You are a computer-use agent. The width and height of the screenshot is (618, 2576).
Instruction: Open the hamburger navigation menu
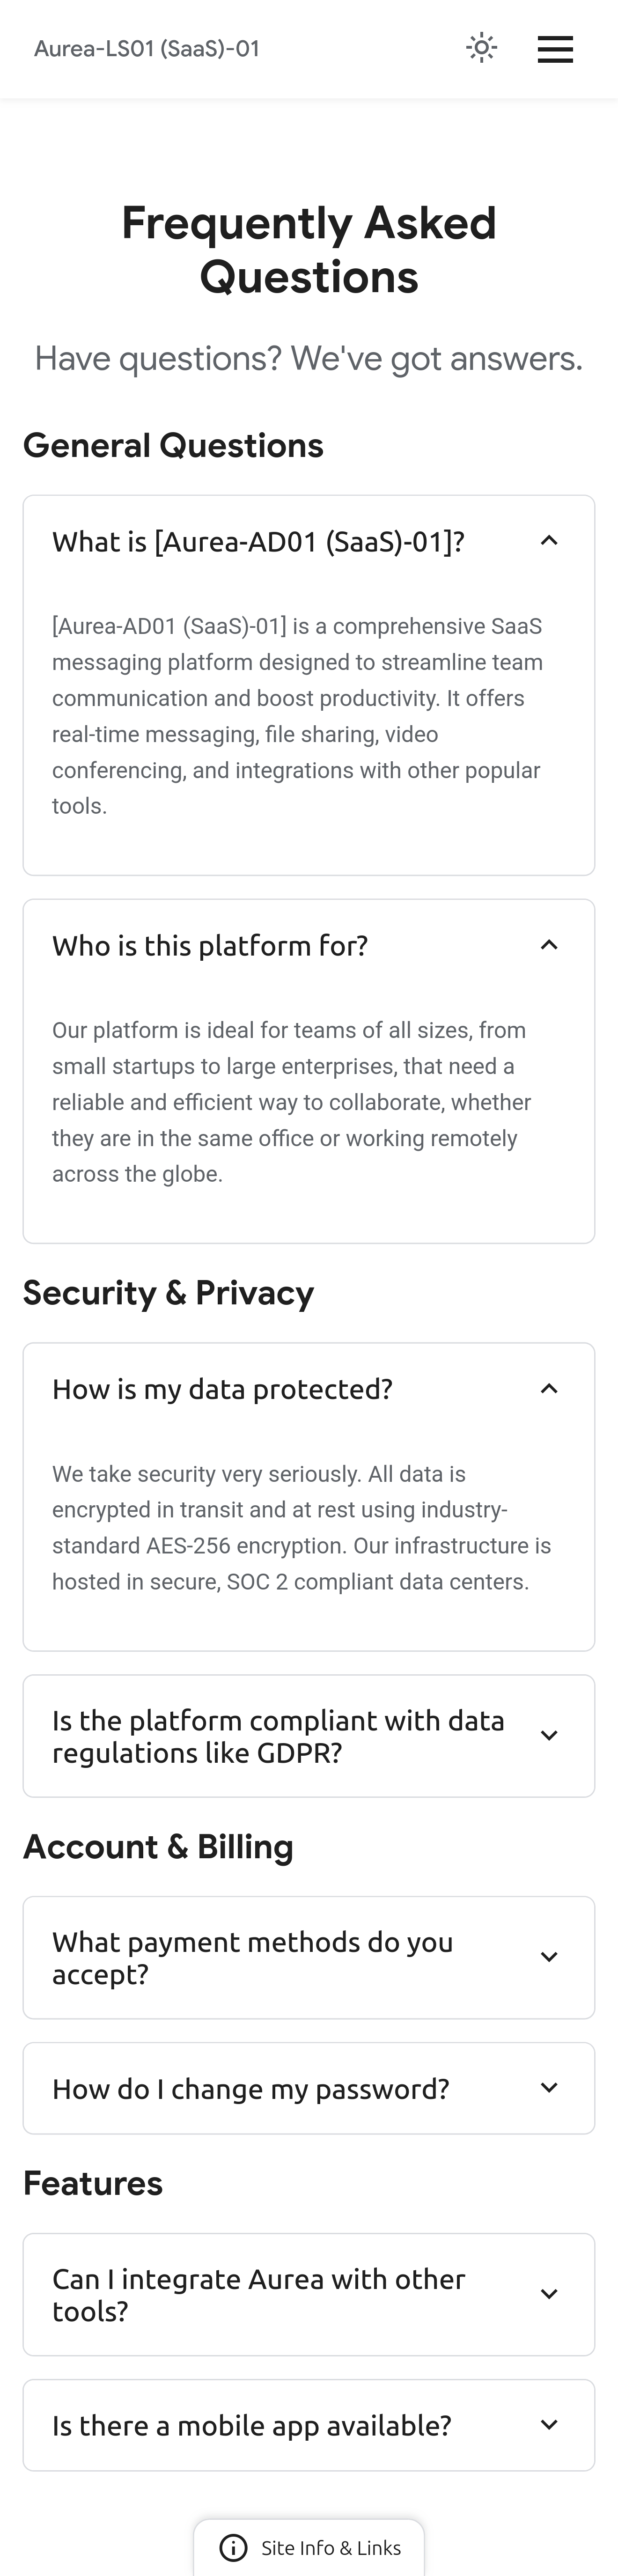(555, 49)
